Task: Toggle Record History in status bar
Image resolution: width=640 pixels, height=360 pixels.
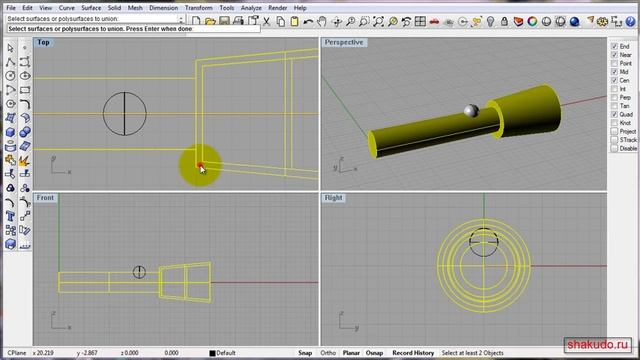Action: [413, 353]
